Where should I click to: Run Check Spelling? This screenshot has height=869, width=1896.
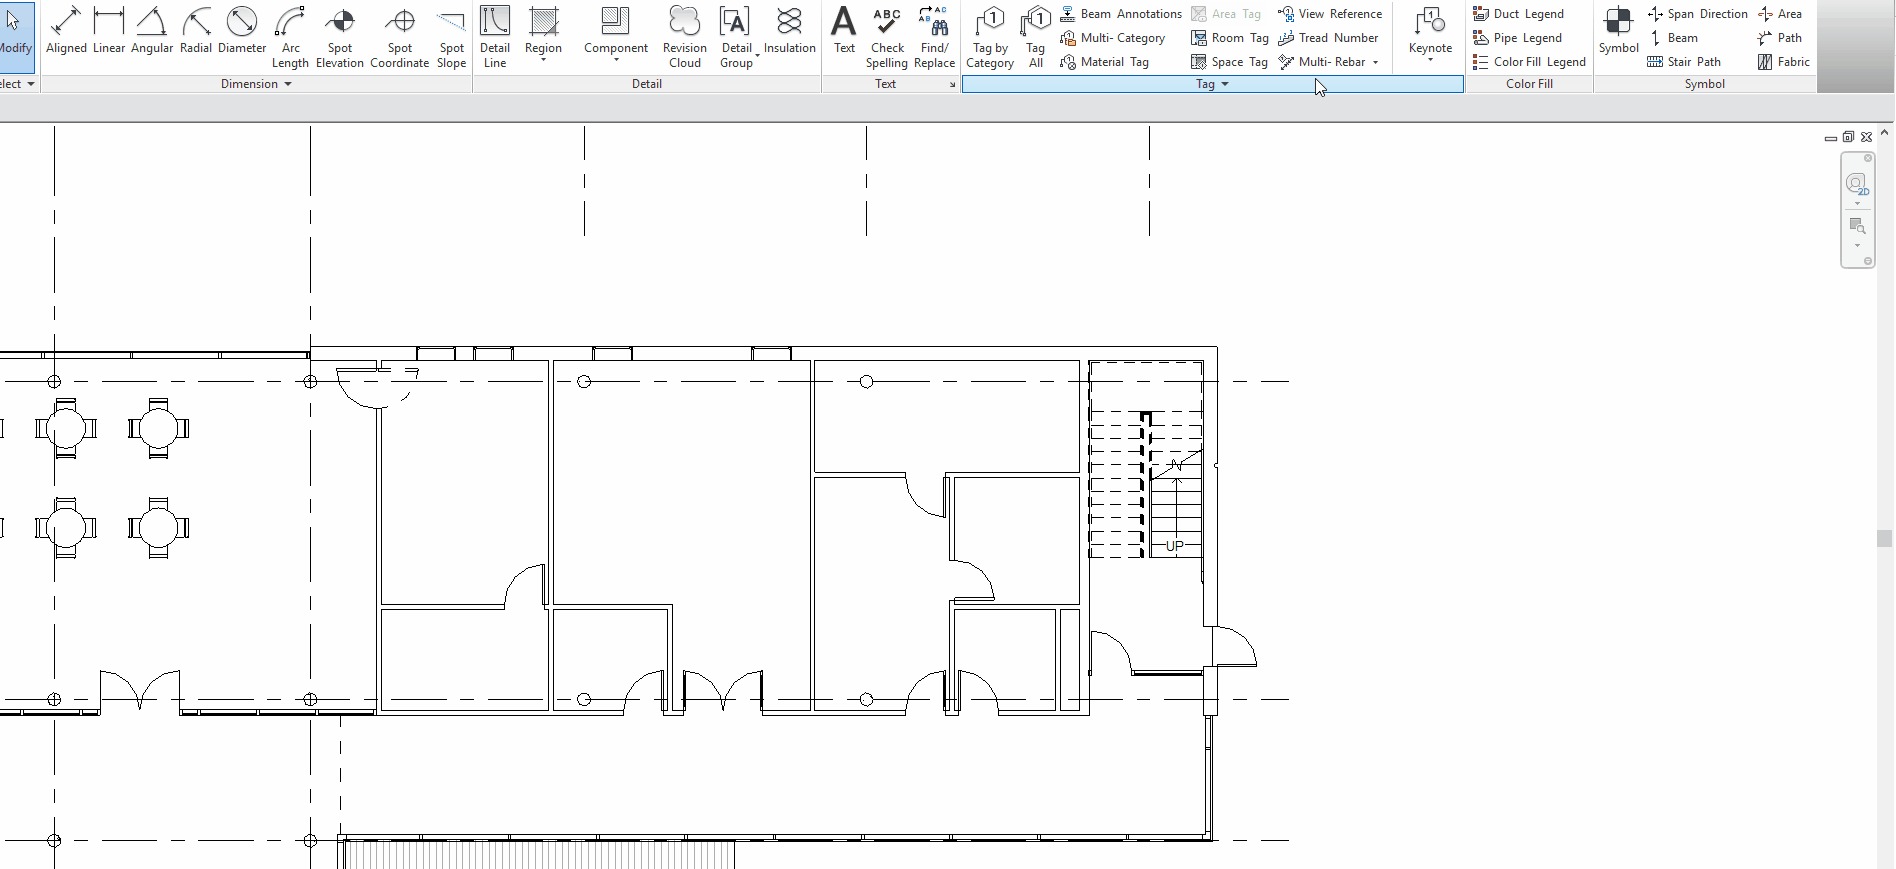point(887,37)
